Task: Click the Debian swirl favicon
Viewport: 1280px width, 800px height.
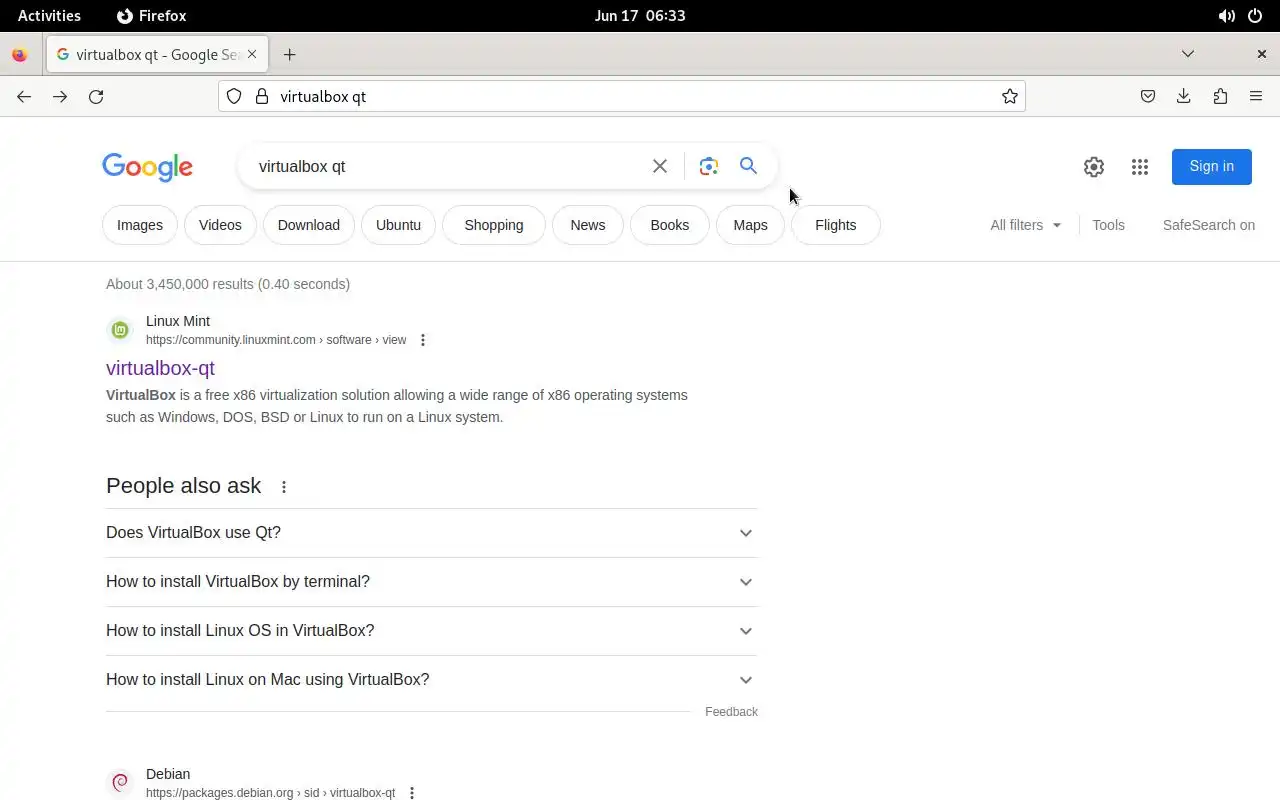Action: click(120, 783)
